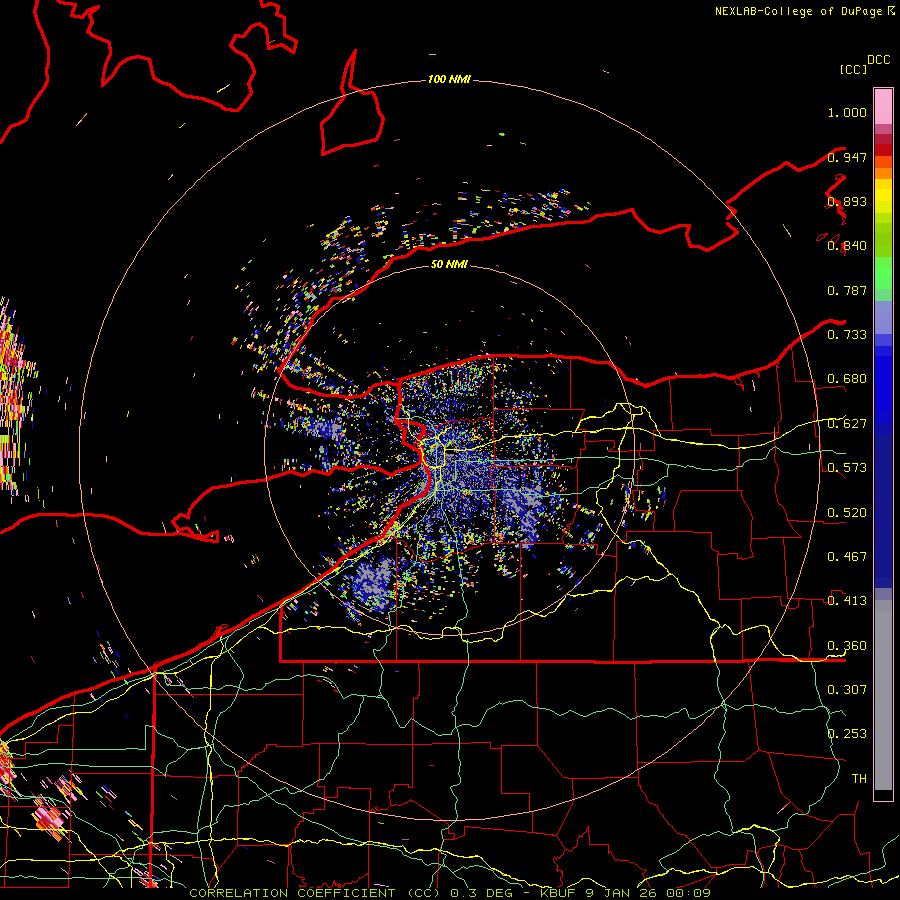Click the 0.680 scale value
This screenshot has height=900, width=900.
coord(847,379)
